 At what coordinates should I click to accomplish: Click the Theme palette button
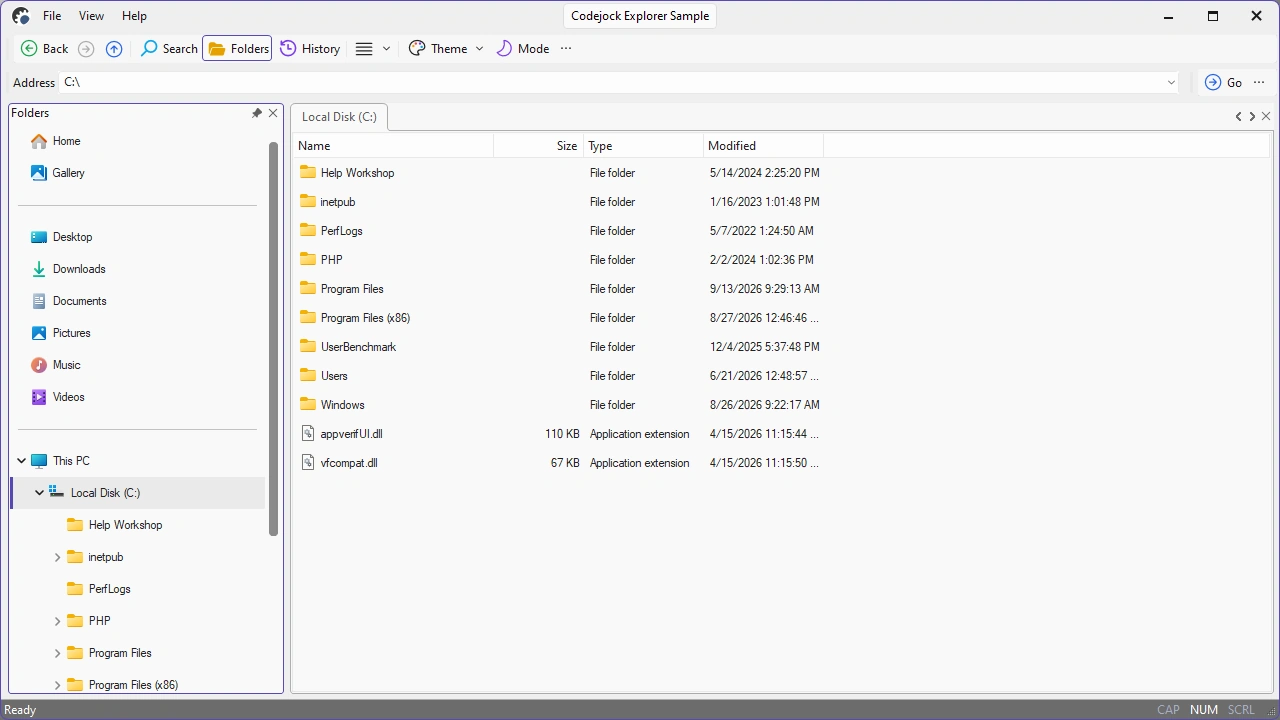pos(438,48)
